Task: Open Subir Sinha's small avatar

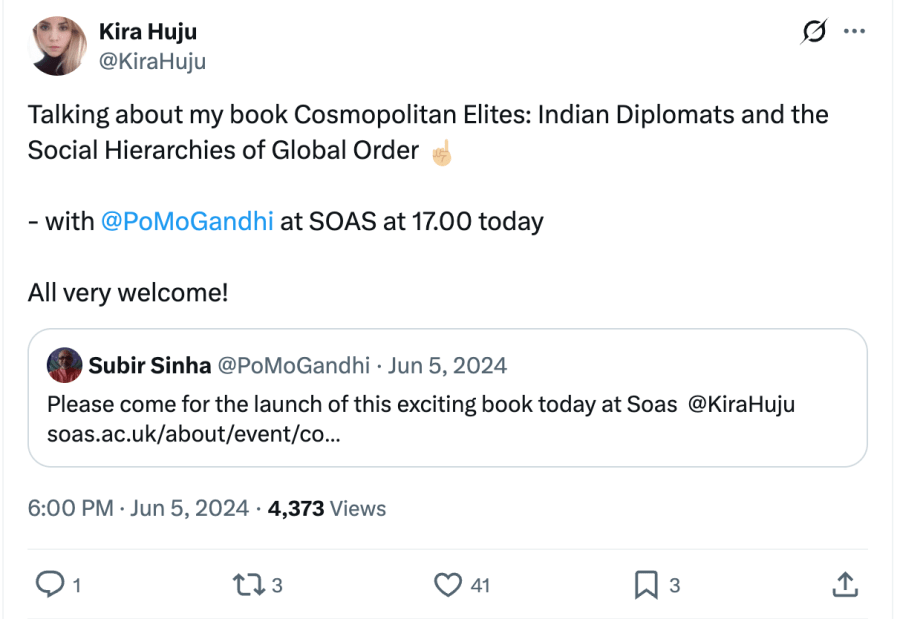Action: click(65, 365)
